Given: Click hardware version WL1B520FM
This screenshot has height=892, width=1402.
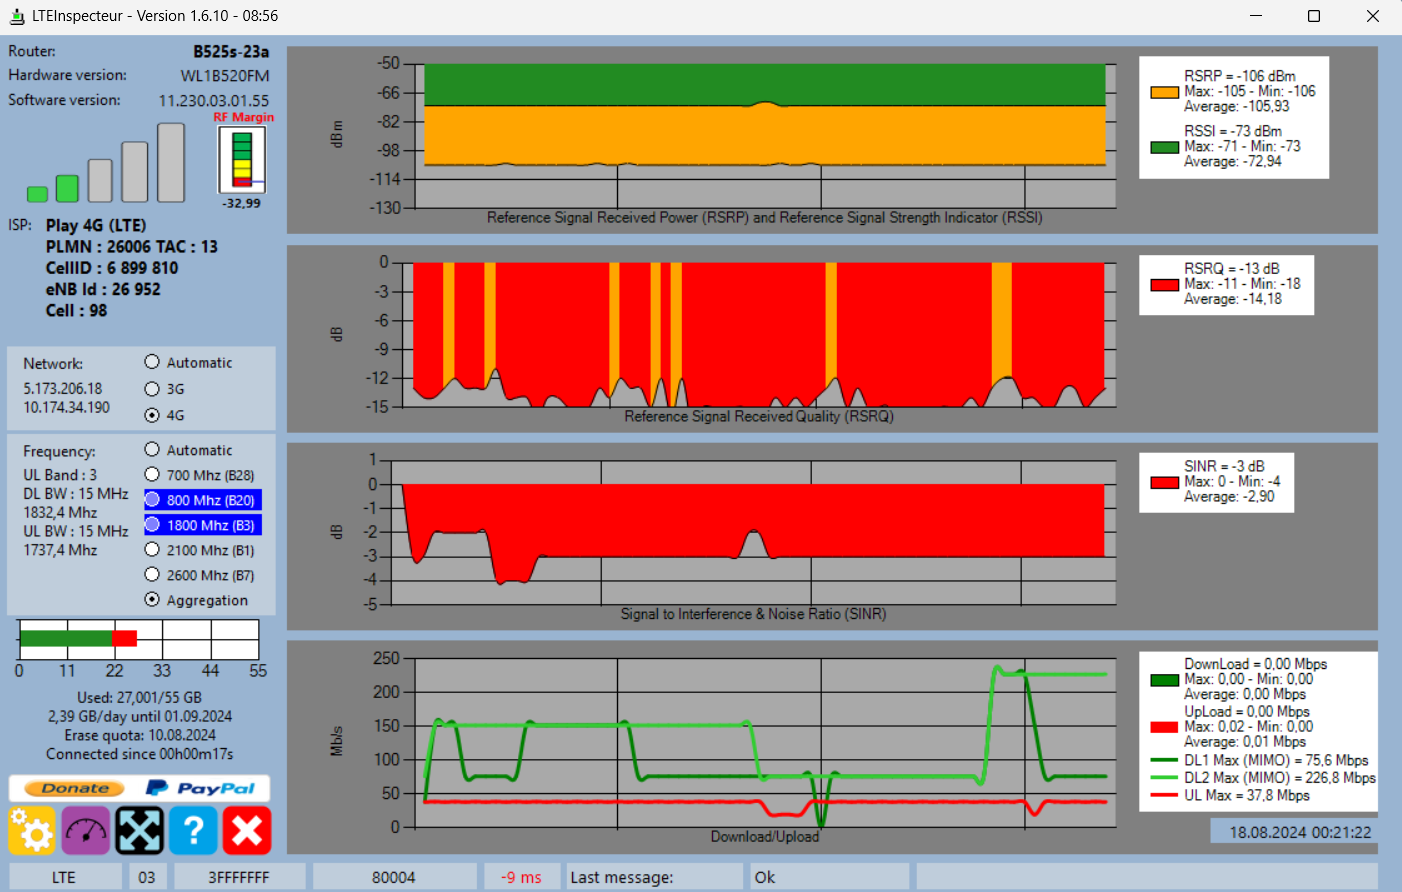Looking at the screenshot, I should 225,76.
